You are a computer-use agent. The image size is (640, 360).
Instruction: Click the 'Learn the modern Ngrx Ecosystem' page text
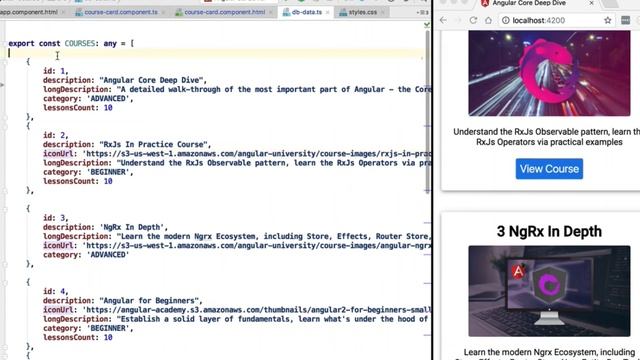549,352
